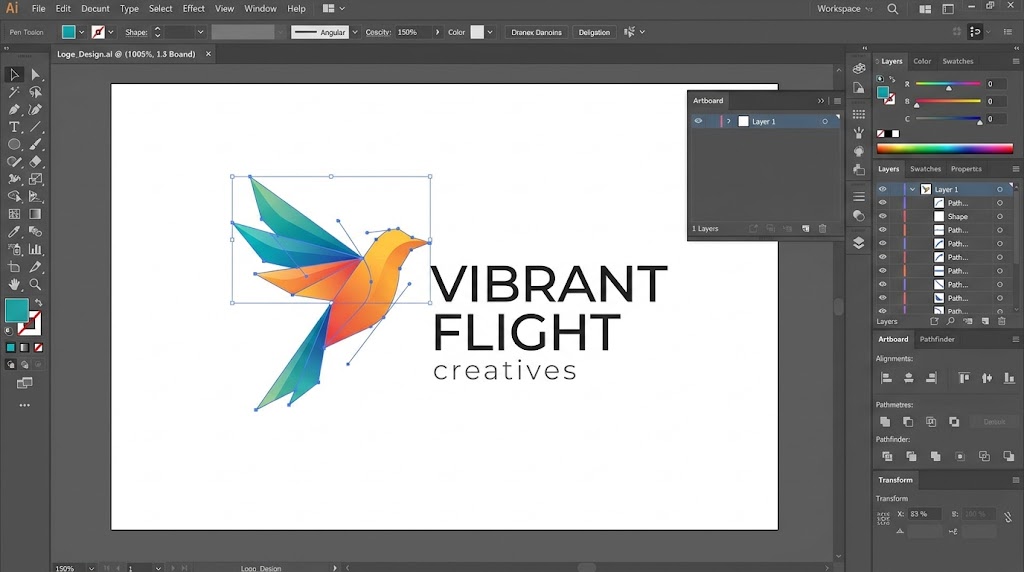Select the Gradient tool
The height and width of the screenshot is (572, 1024).
[35, 214]
